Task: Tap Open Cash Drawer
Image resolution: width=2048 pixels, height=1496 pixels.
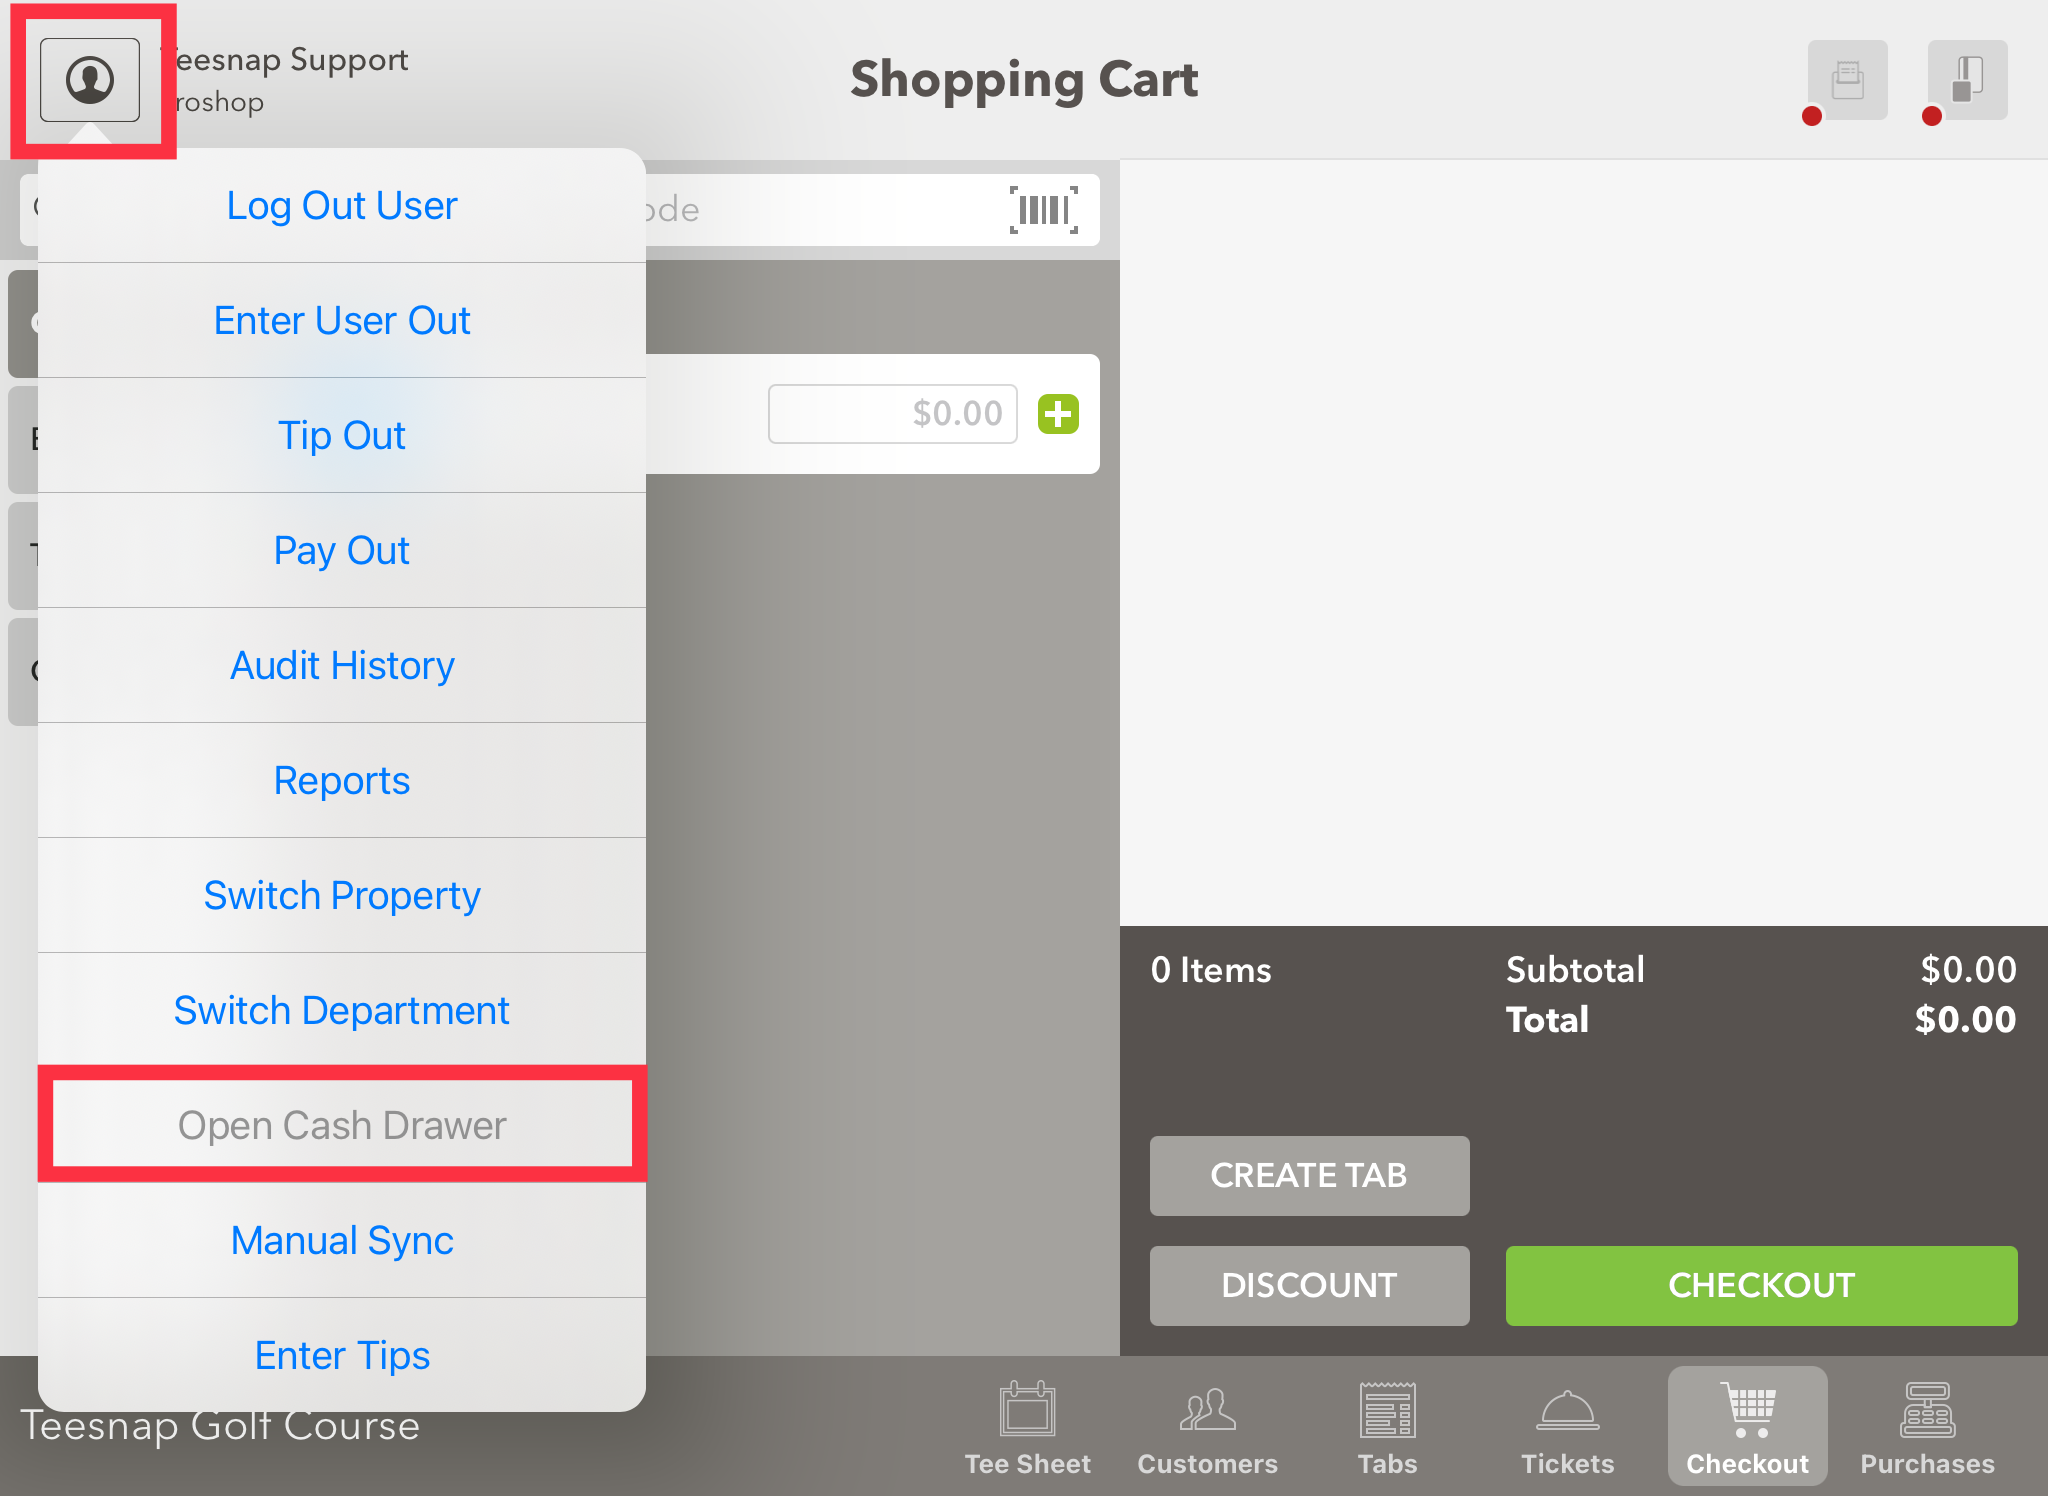Action: (342, 1126)
